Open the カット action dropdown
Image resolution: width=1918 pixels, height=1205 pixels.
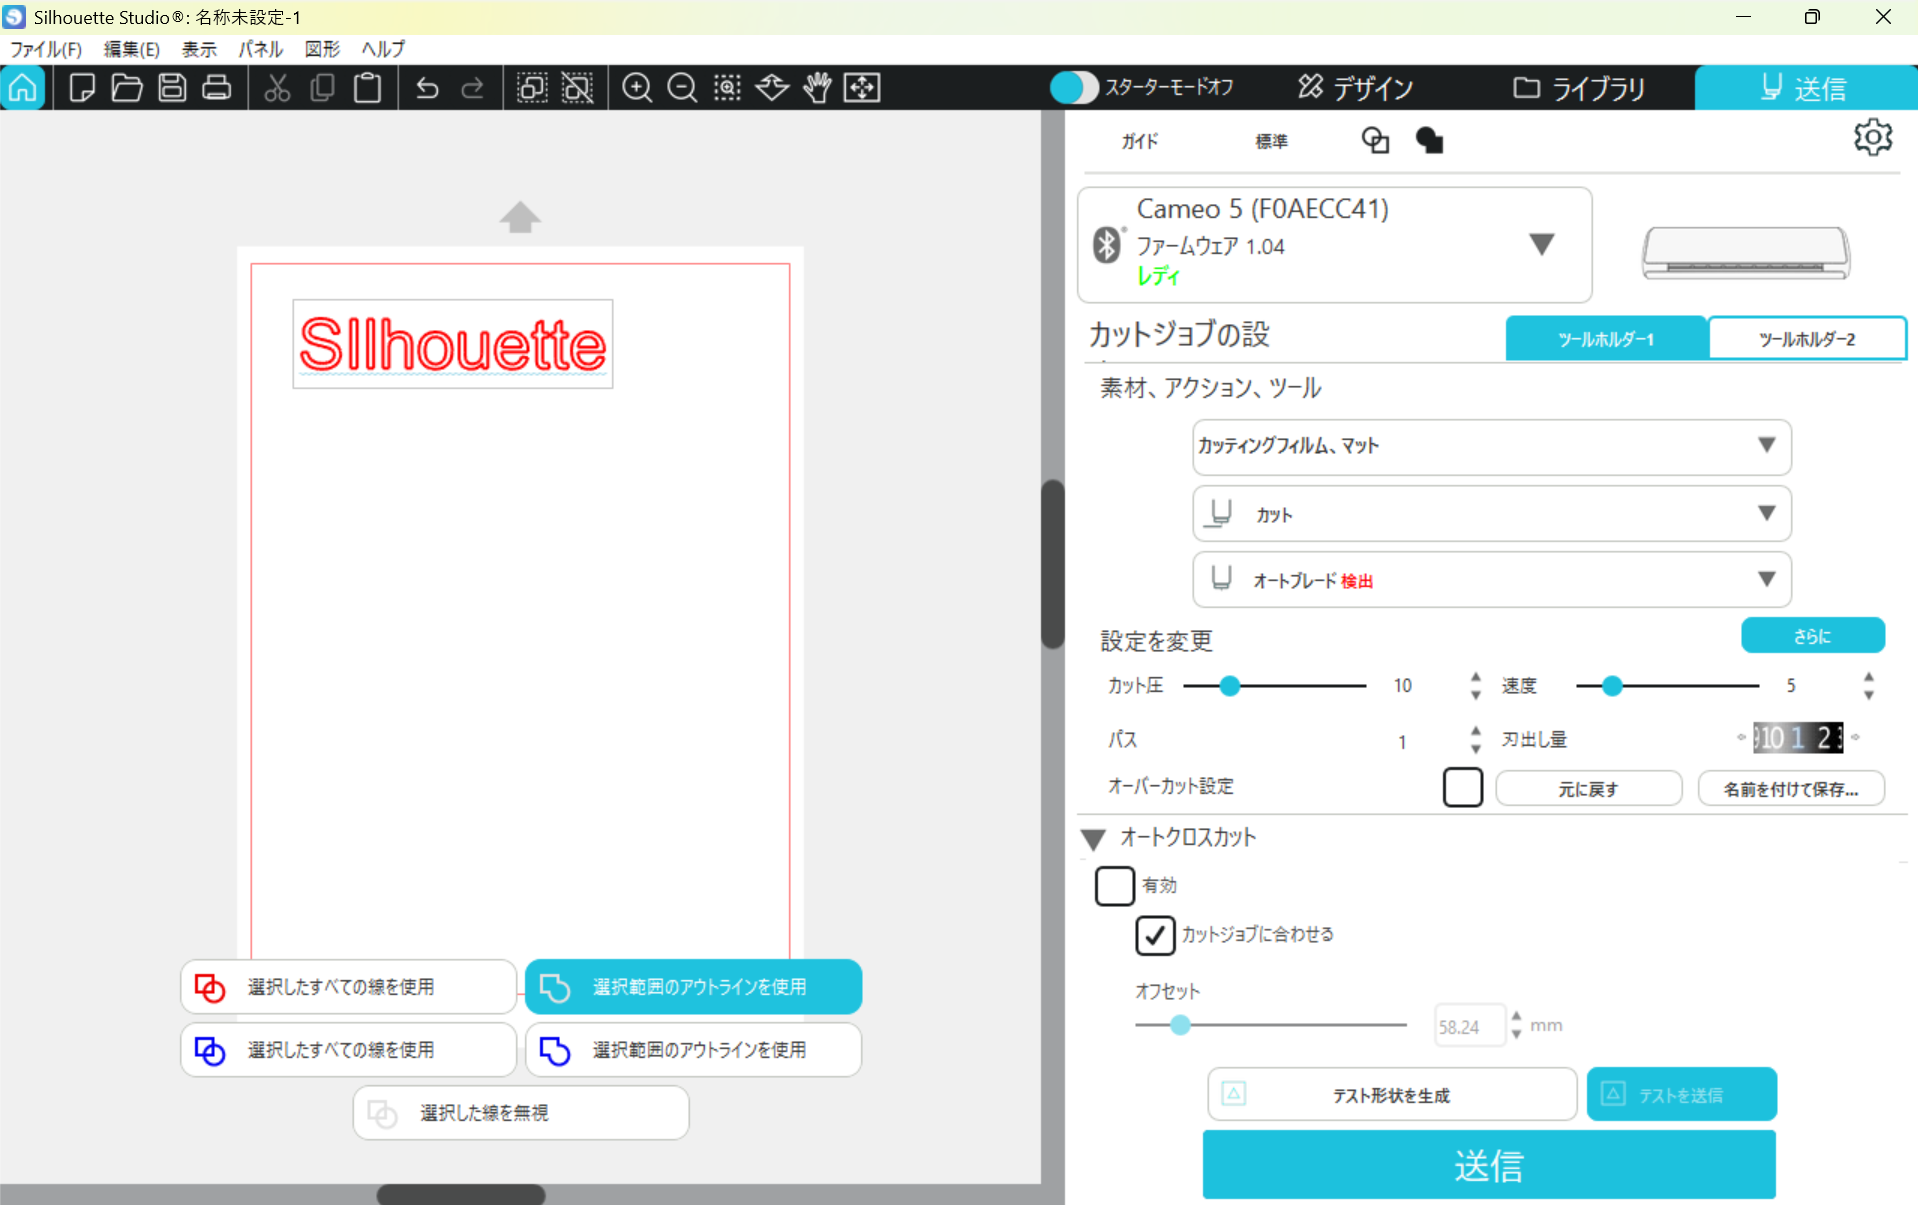coord(1491,514)
